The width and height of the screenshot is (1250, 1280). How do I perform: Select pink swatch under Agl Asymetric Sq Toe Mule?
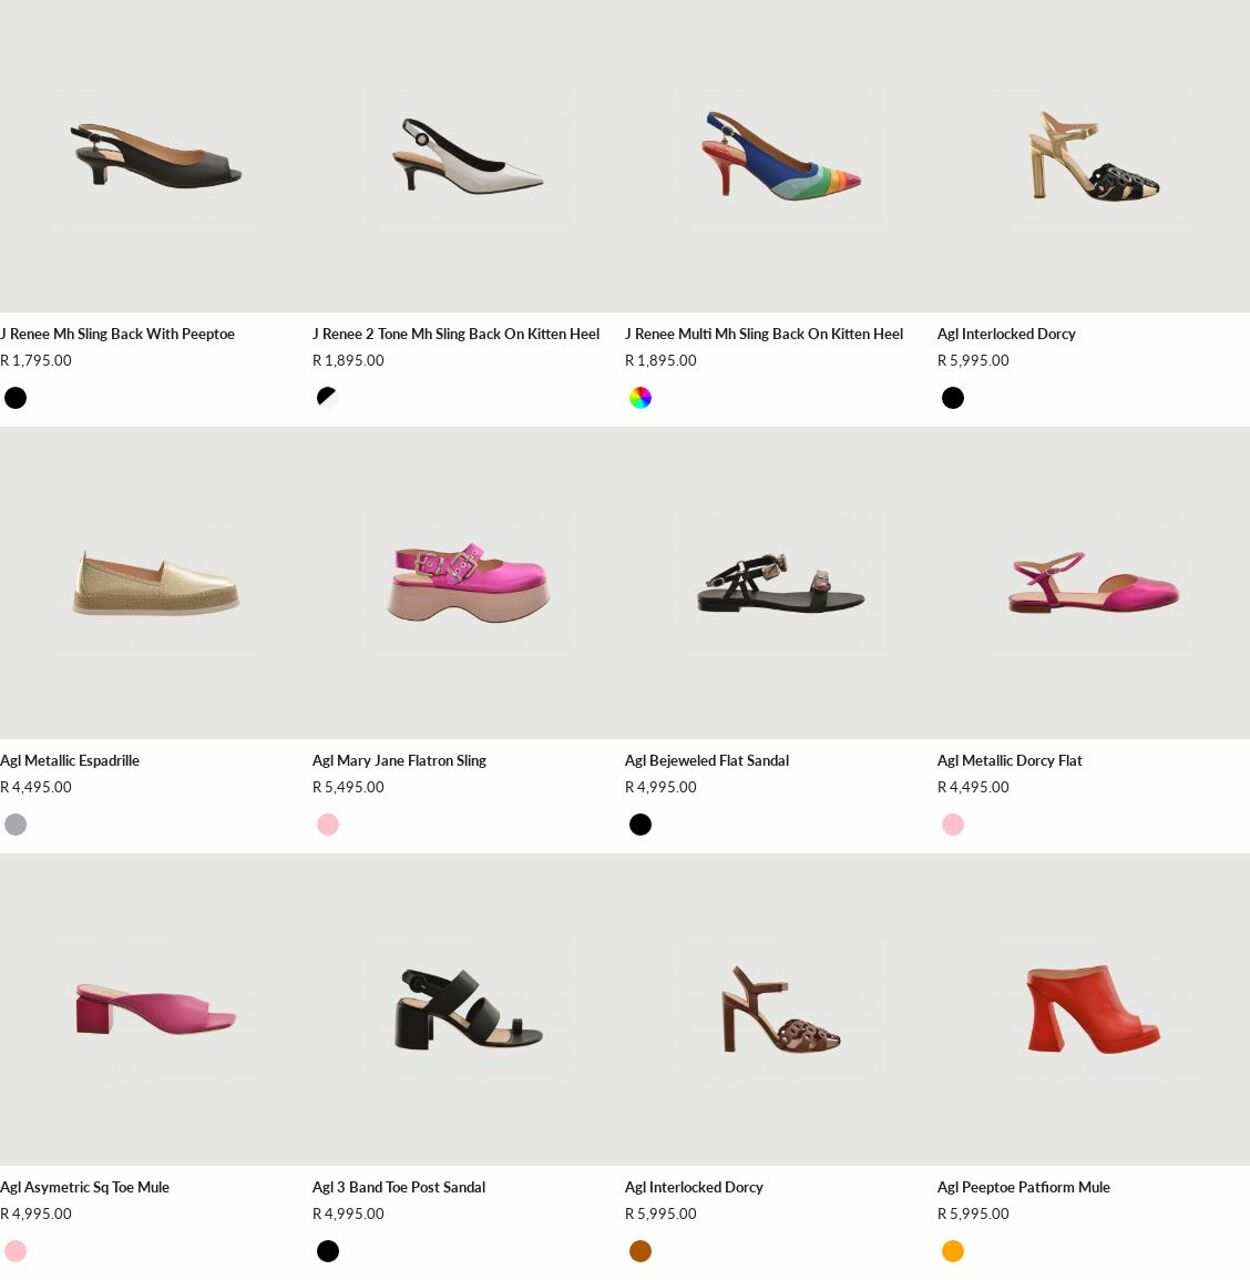15,1252
